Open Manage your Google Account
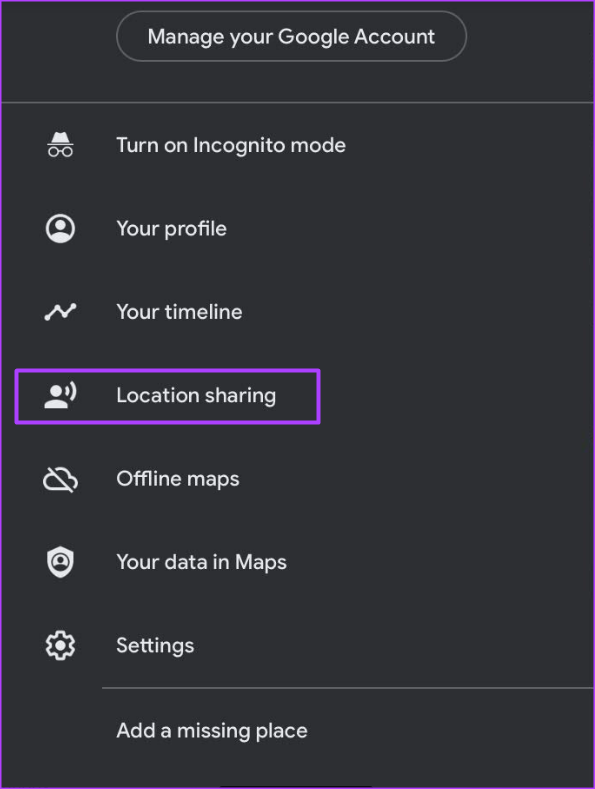Image resolution: width=595 pixels, height=789 pixels. [x=291, y=36]
